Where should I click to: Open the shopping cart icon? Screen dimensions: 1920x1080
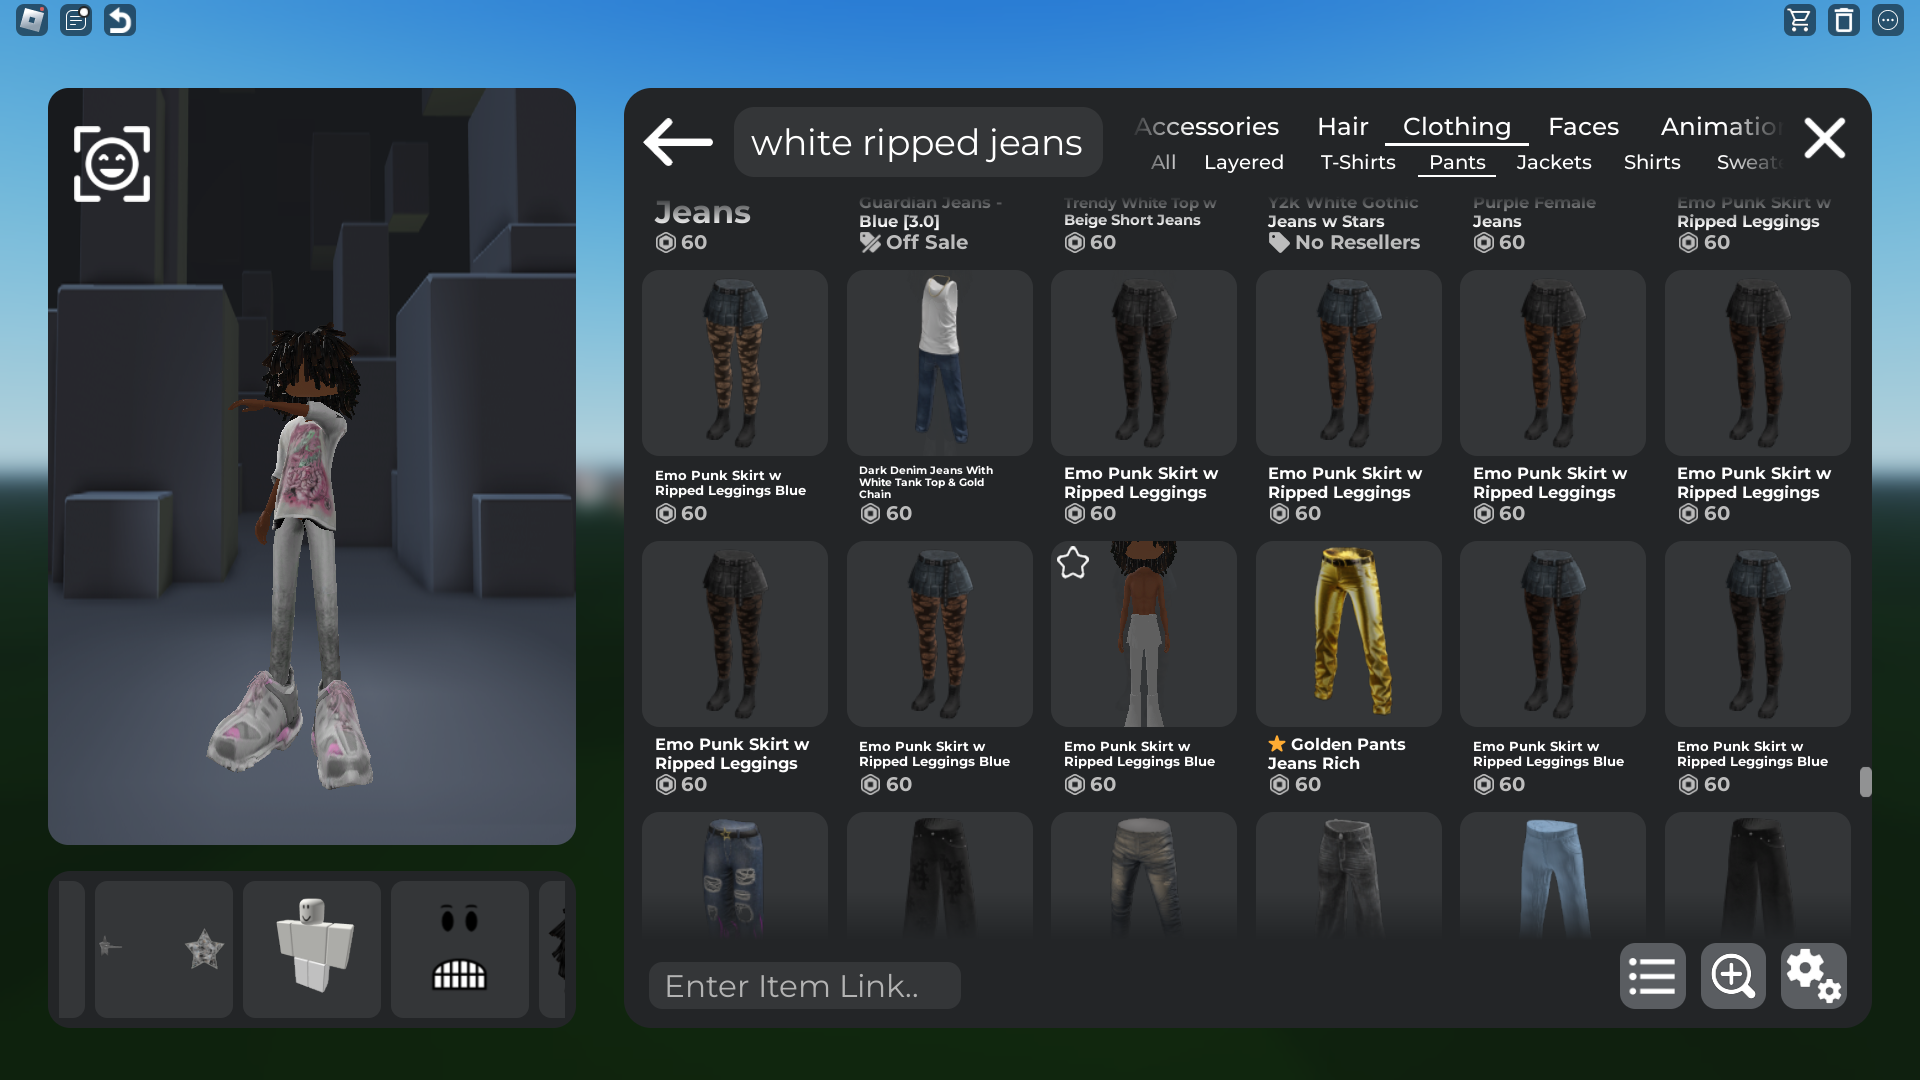(x=1800, y=20)
